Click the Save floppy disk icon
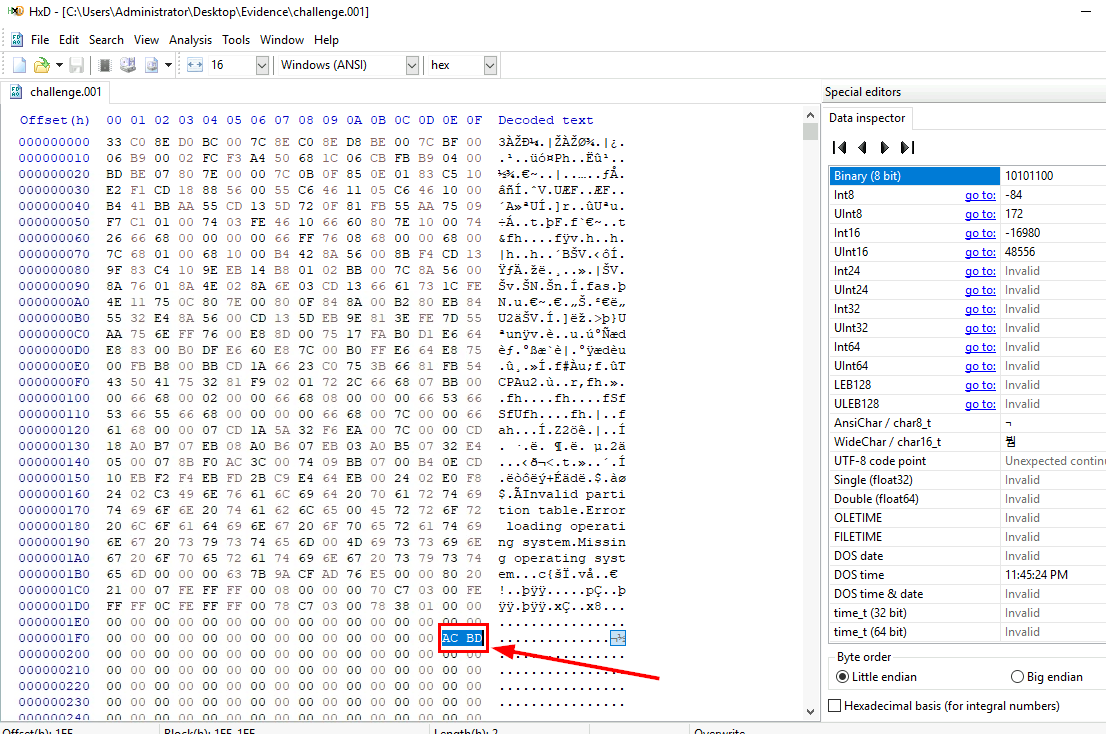1106x734 pixels. click(76, 66)
